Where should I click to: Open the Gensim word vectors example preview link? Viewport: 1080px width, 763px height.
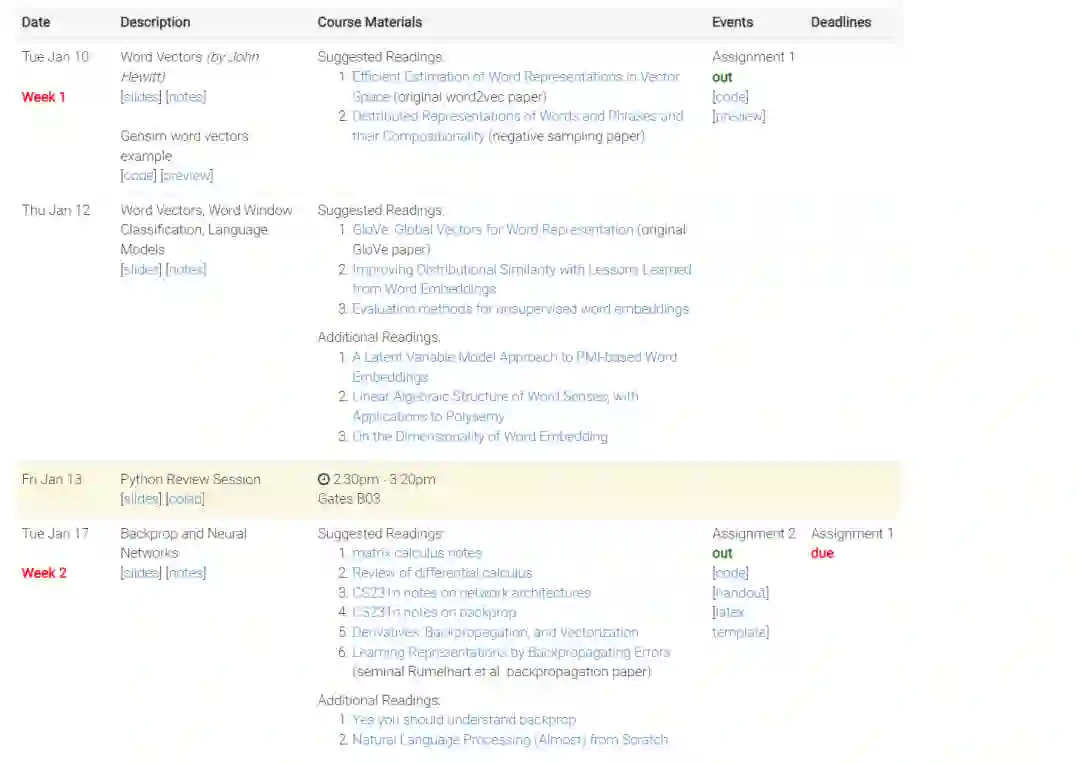click(187, 176)
